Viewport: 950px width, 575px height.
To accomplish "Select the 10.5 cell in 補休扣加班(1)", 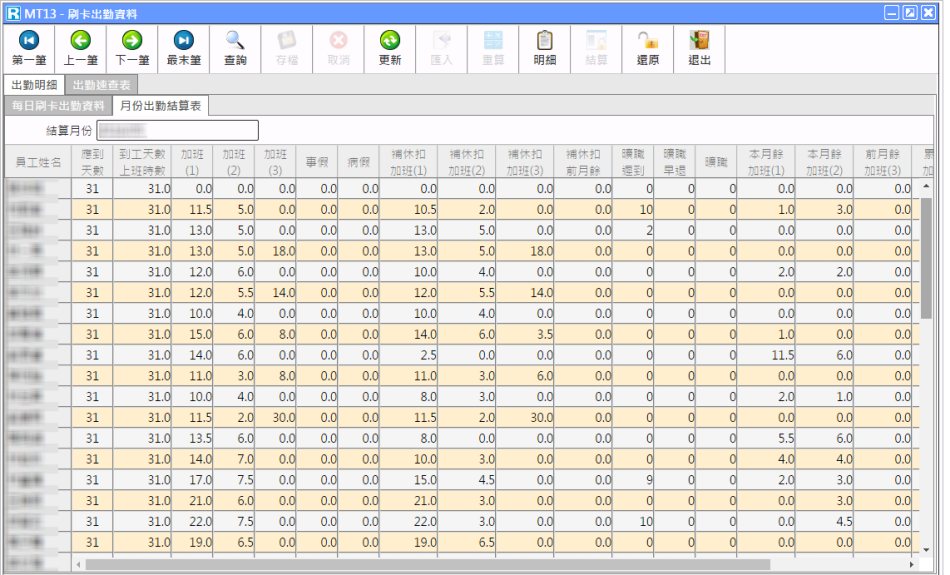I will click(408, 210).
